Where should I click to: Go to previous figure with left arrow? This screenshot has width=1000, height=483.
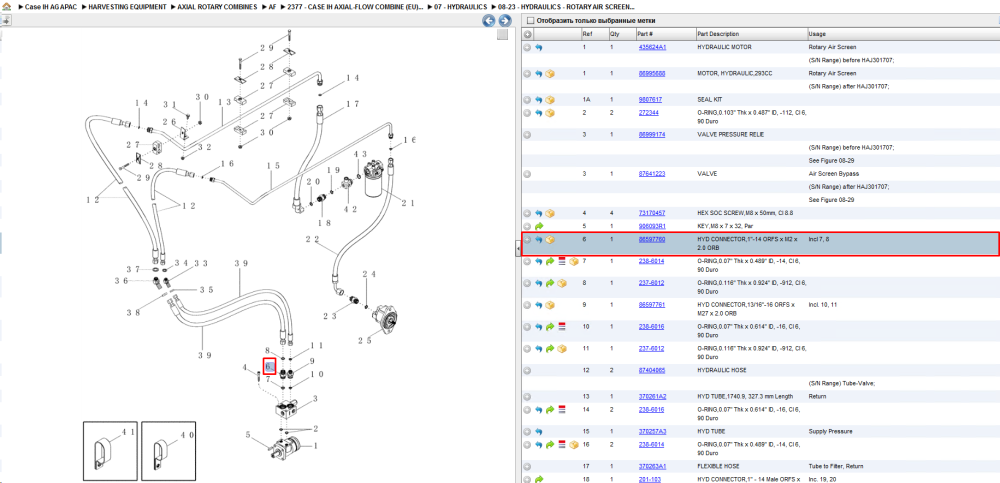click(x=489, y=21)
